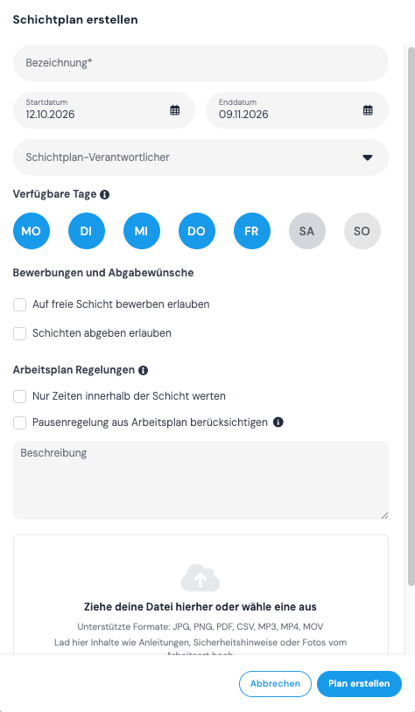Screen dimensions: 415x712
Task: Tick Nur Zeiten innerhalb der Schicht werten
Action: [x=20, y=397]
